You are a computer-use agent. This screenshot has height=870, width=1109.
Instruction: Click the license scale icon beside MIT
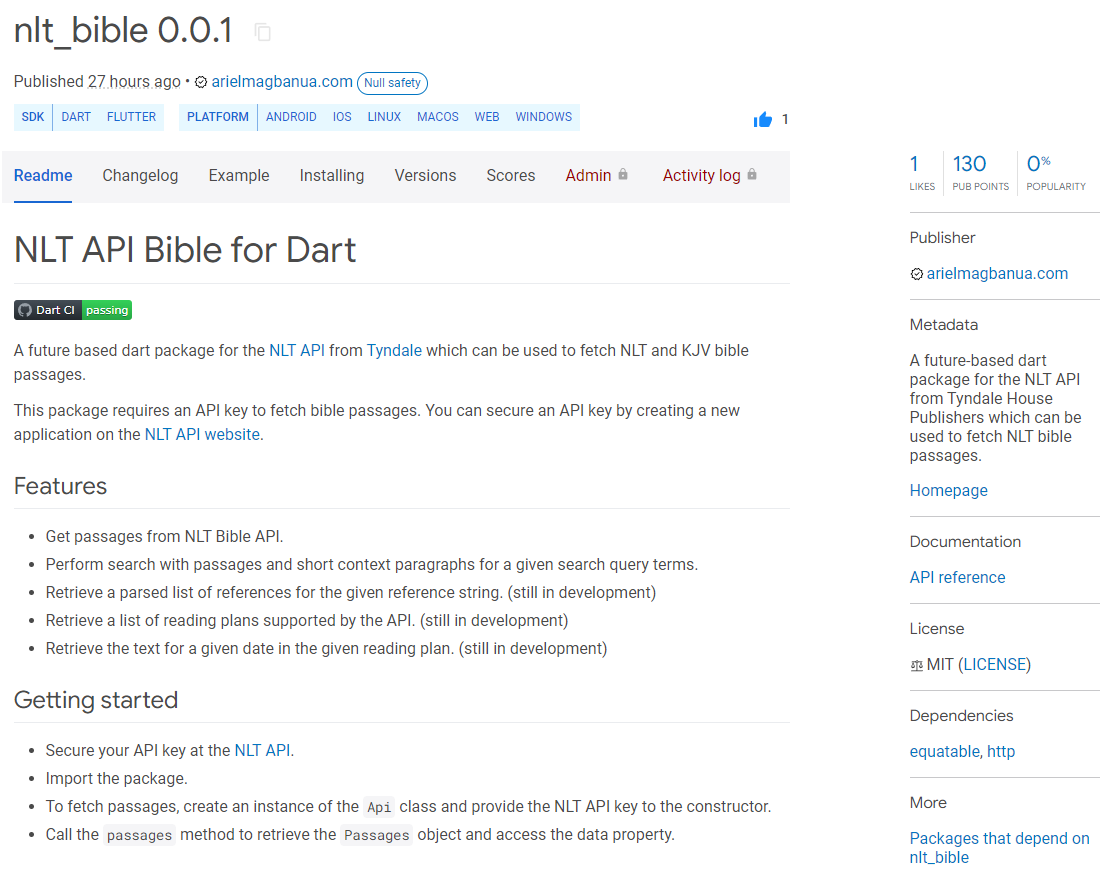(x=917, y=665)
